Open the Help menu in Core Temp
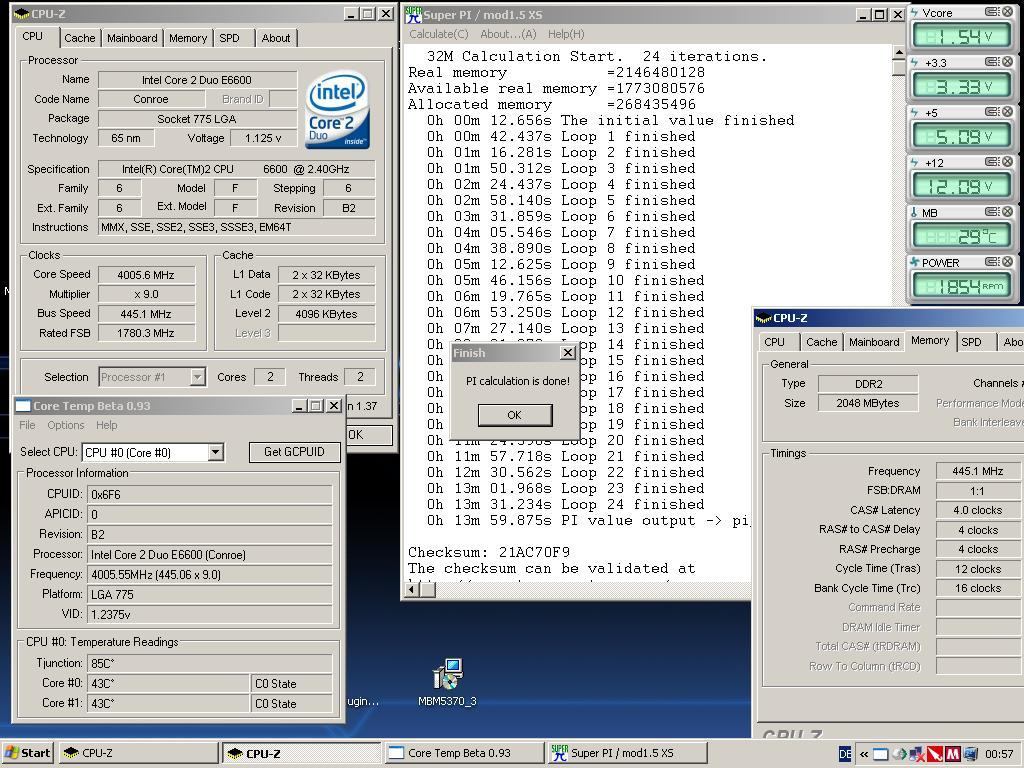Screen dimensions: 1024x768 click(106, 425)
